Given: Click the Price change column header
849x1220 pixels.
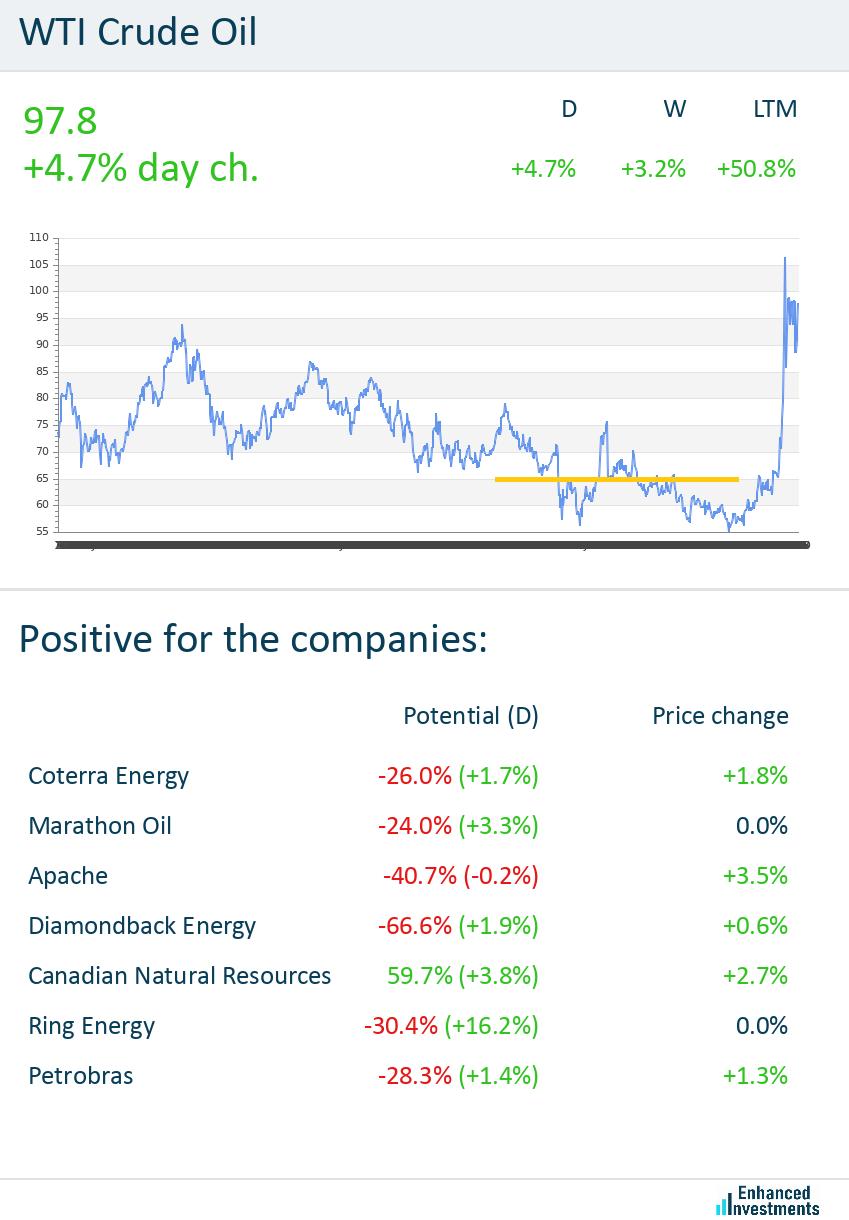Looking at the screenshot, I should point(720,716).
